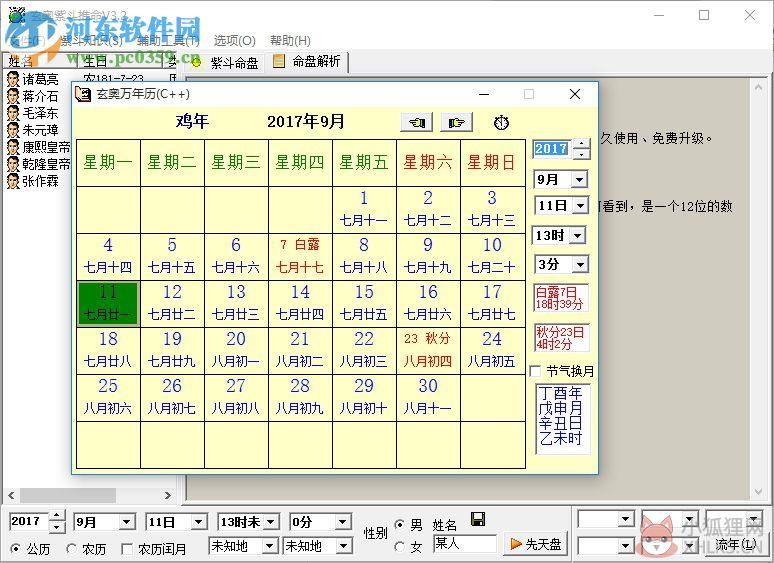Screen dimensions: 774x563
Task: Click the 紫斗命盘 tab yellow icon
Action: click(x=196, y=62)
